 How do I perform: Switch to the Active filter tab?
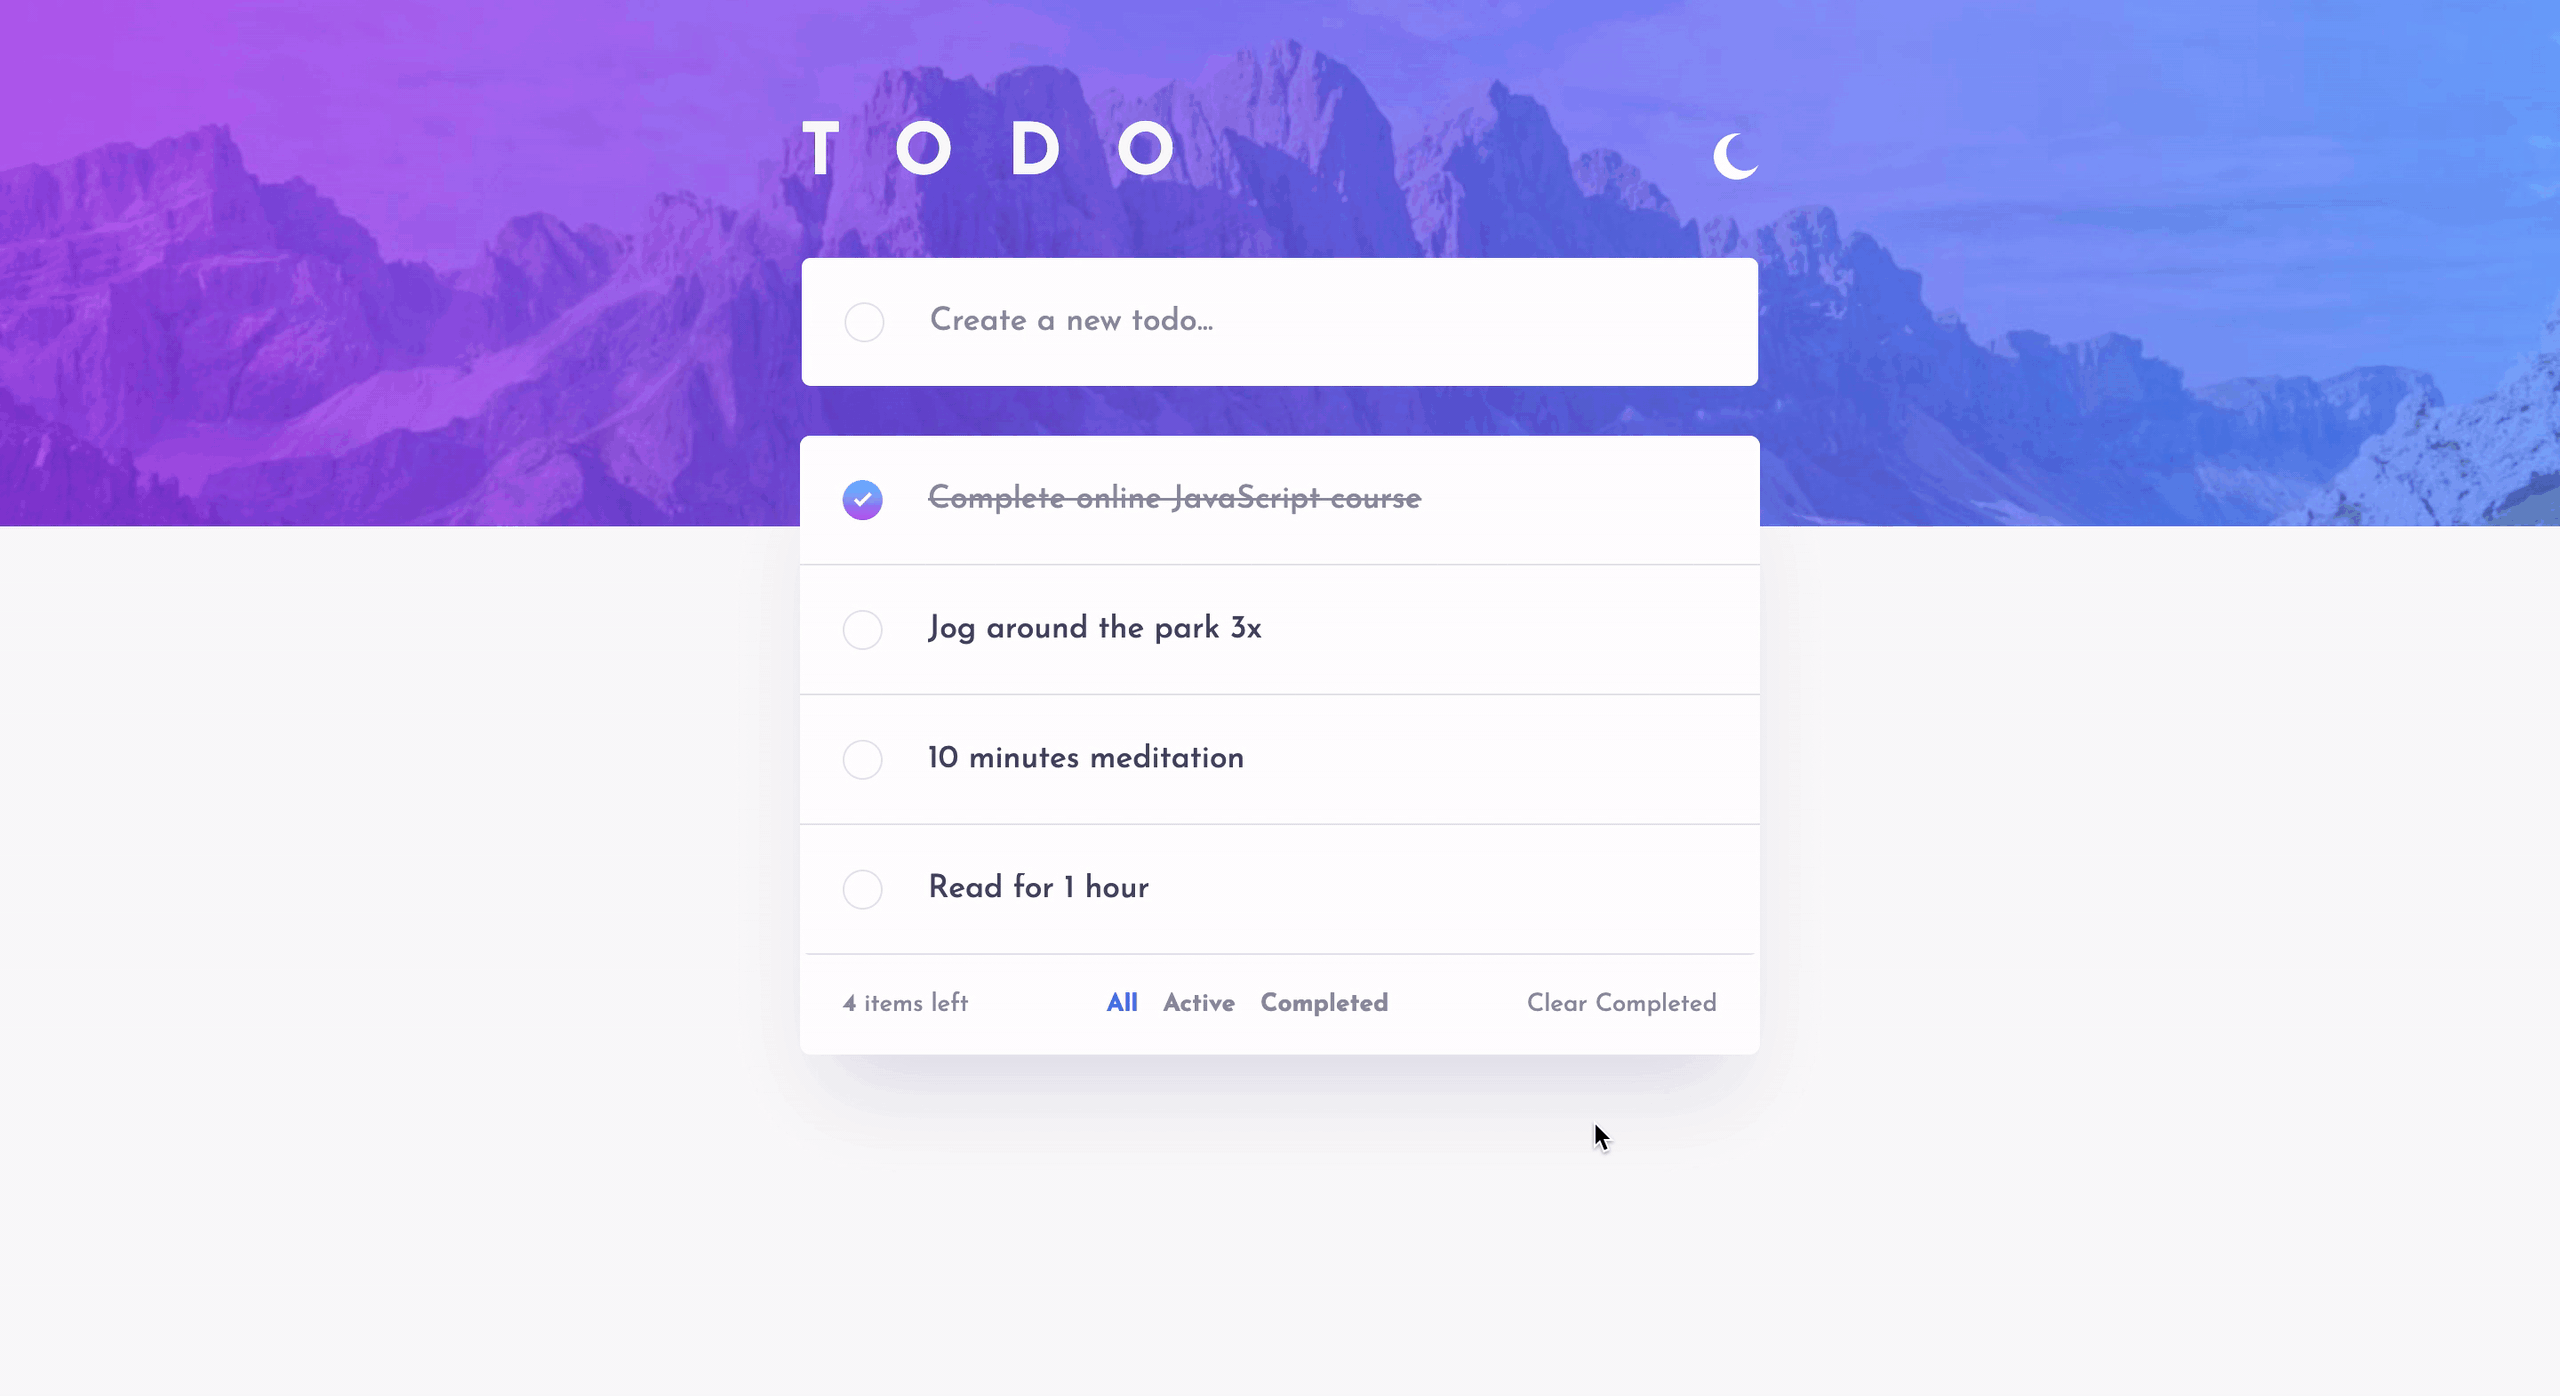click(1198, 1002)
